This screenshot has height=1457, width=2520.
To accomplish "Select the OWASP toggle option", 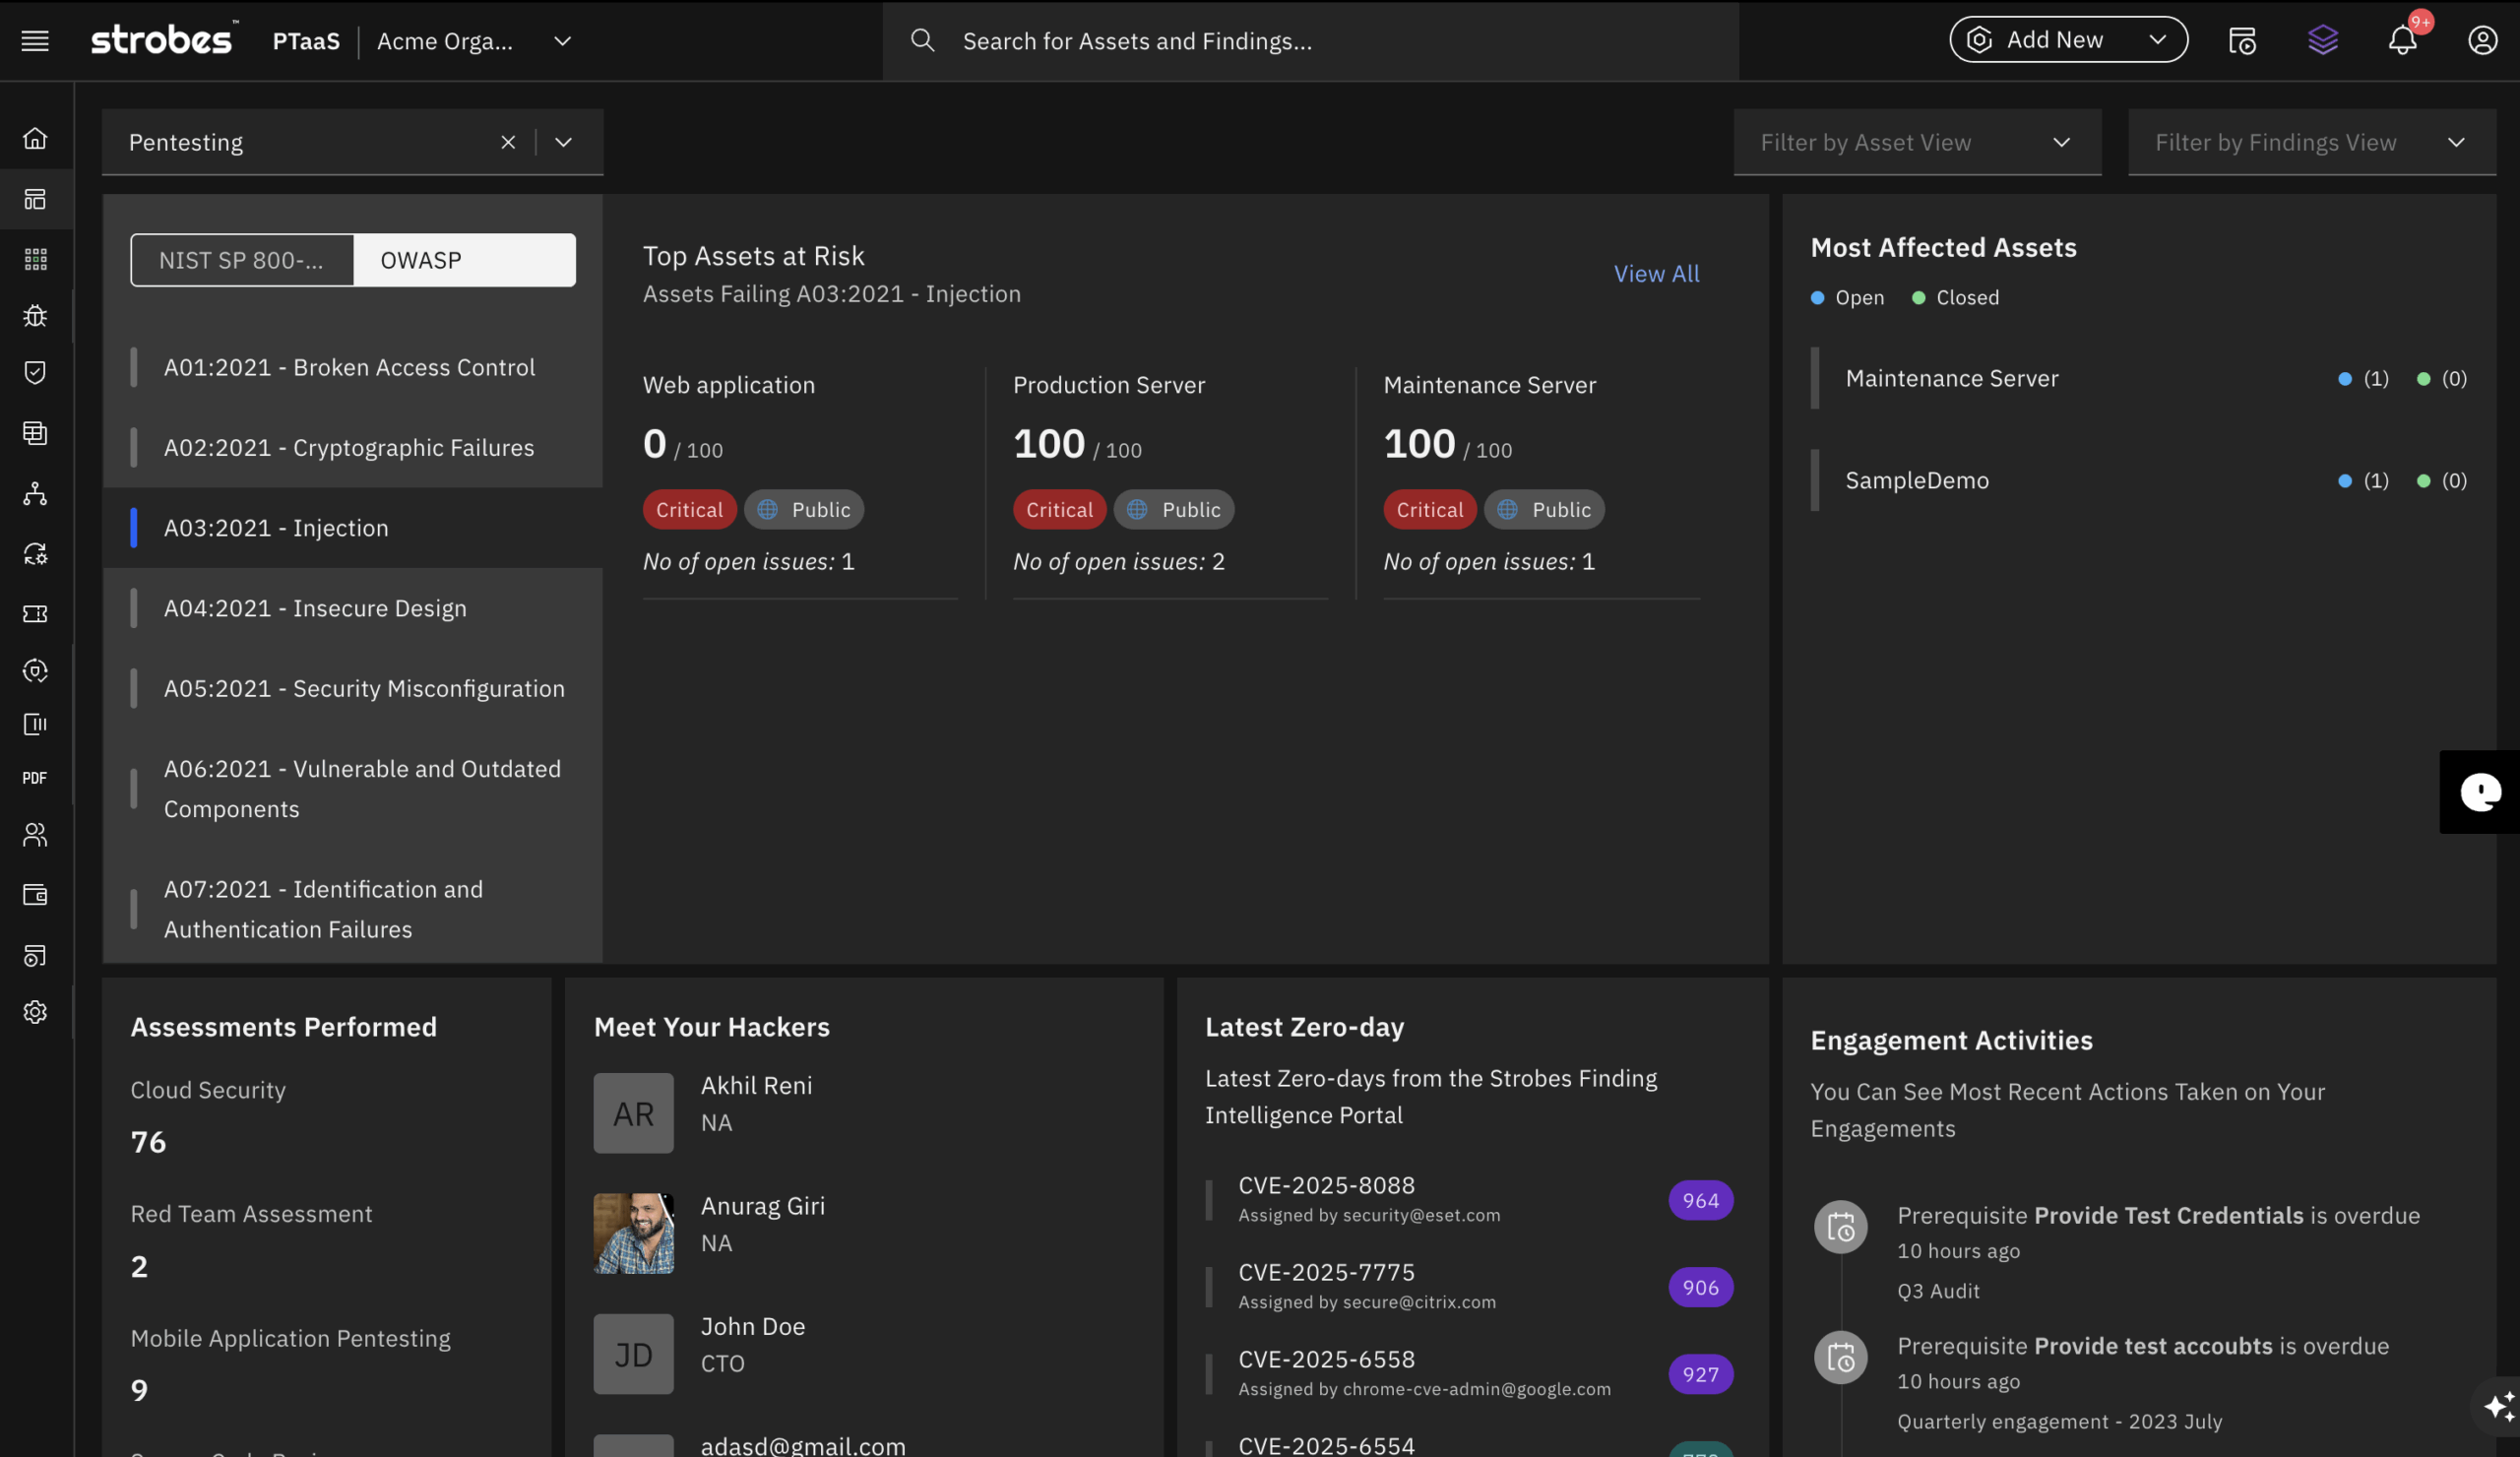I will [464, 260].
